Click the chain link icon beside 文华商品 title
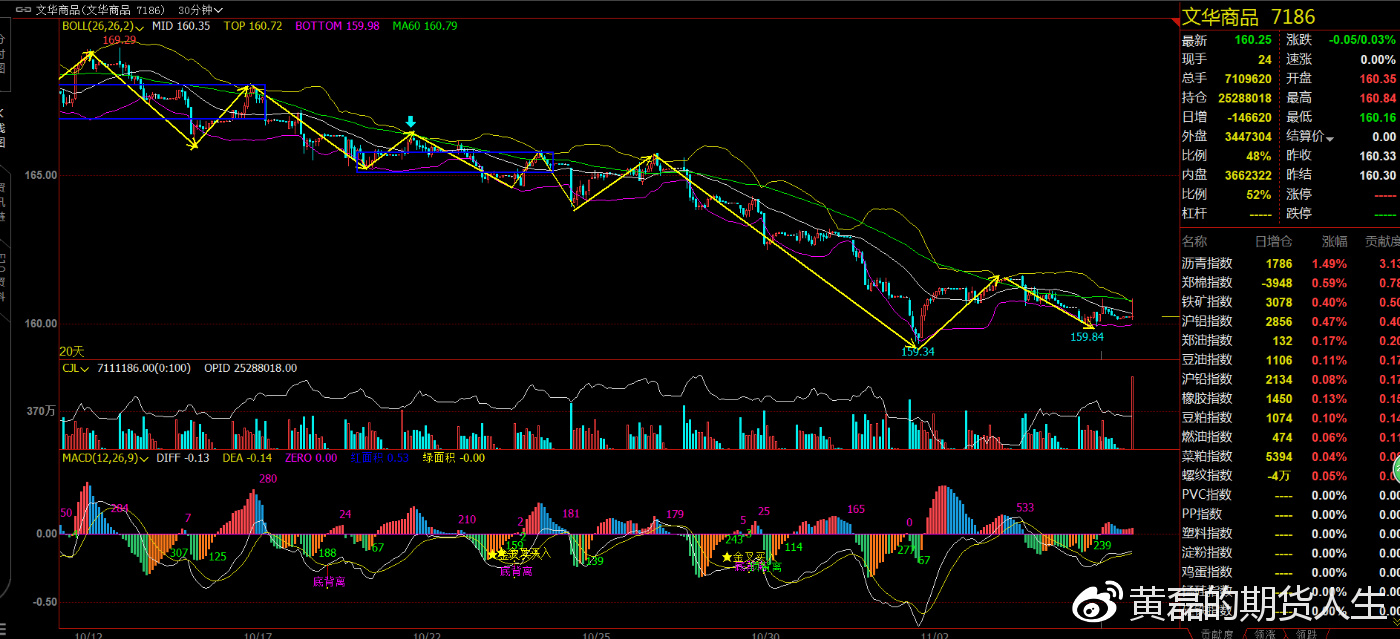 point(23,9)
